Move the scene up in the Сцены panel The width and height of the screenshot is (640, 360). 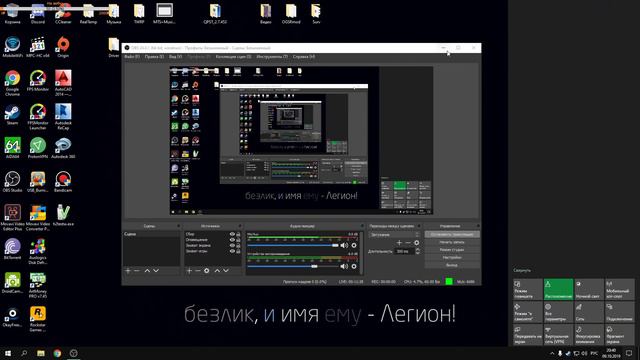[147, 271]
